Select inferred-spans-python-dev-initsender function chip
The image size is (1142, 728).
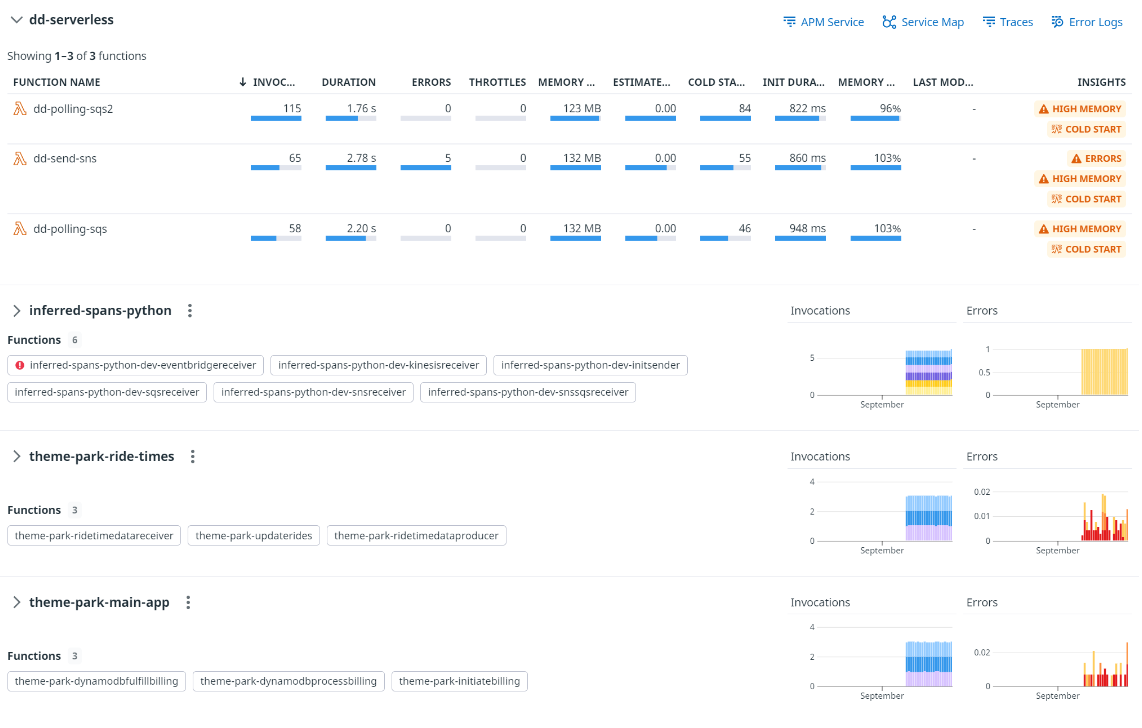(x=590, y=365)
